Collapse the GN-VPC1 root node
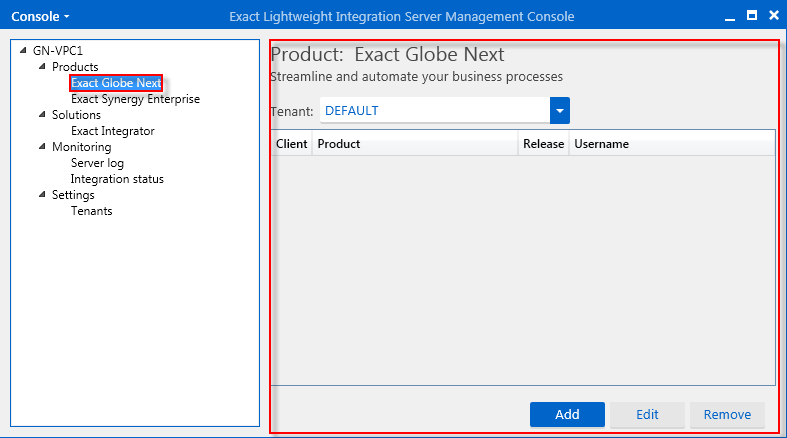This screenshot has width=787, height=438. pos(23,51)
